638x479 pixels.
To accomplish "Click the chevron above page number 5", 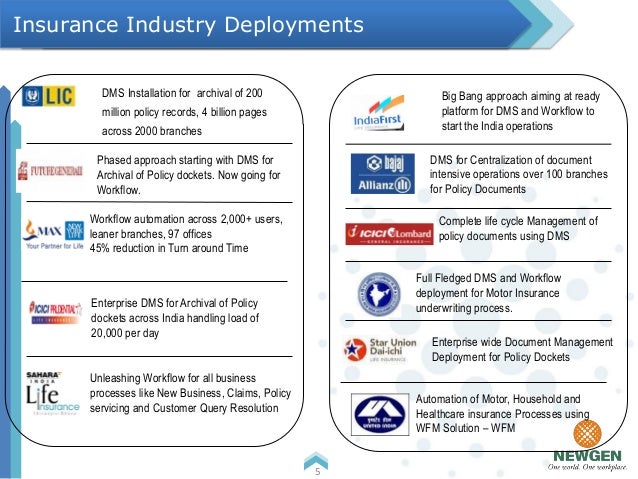I will click(x=316, y=459).
